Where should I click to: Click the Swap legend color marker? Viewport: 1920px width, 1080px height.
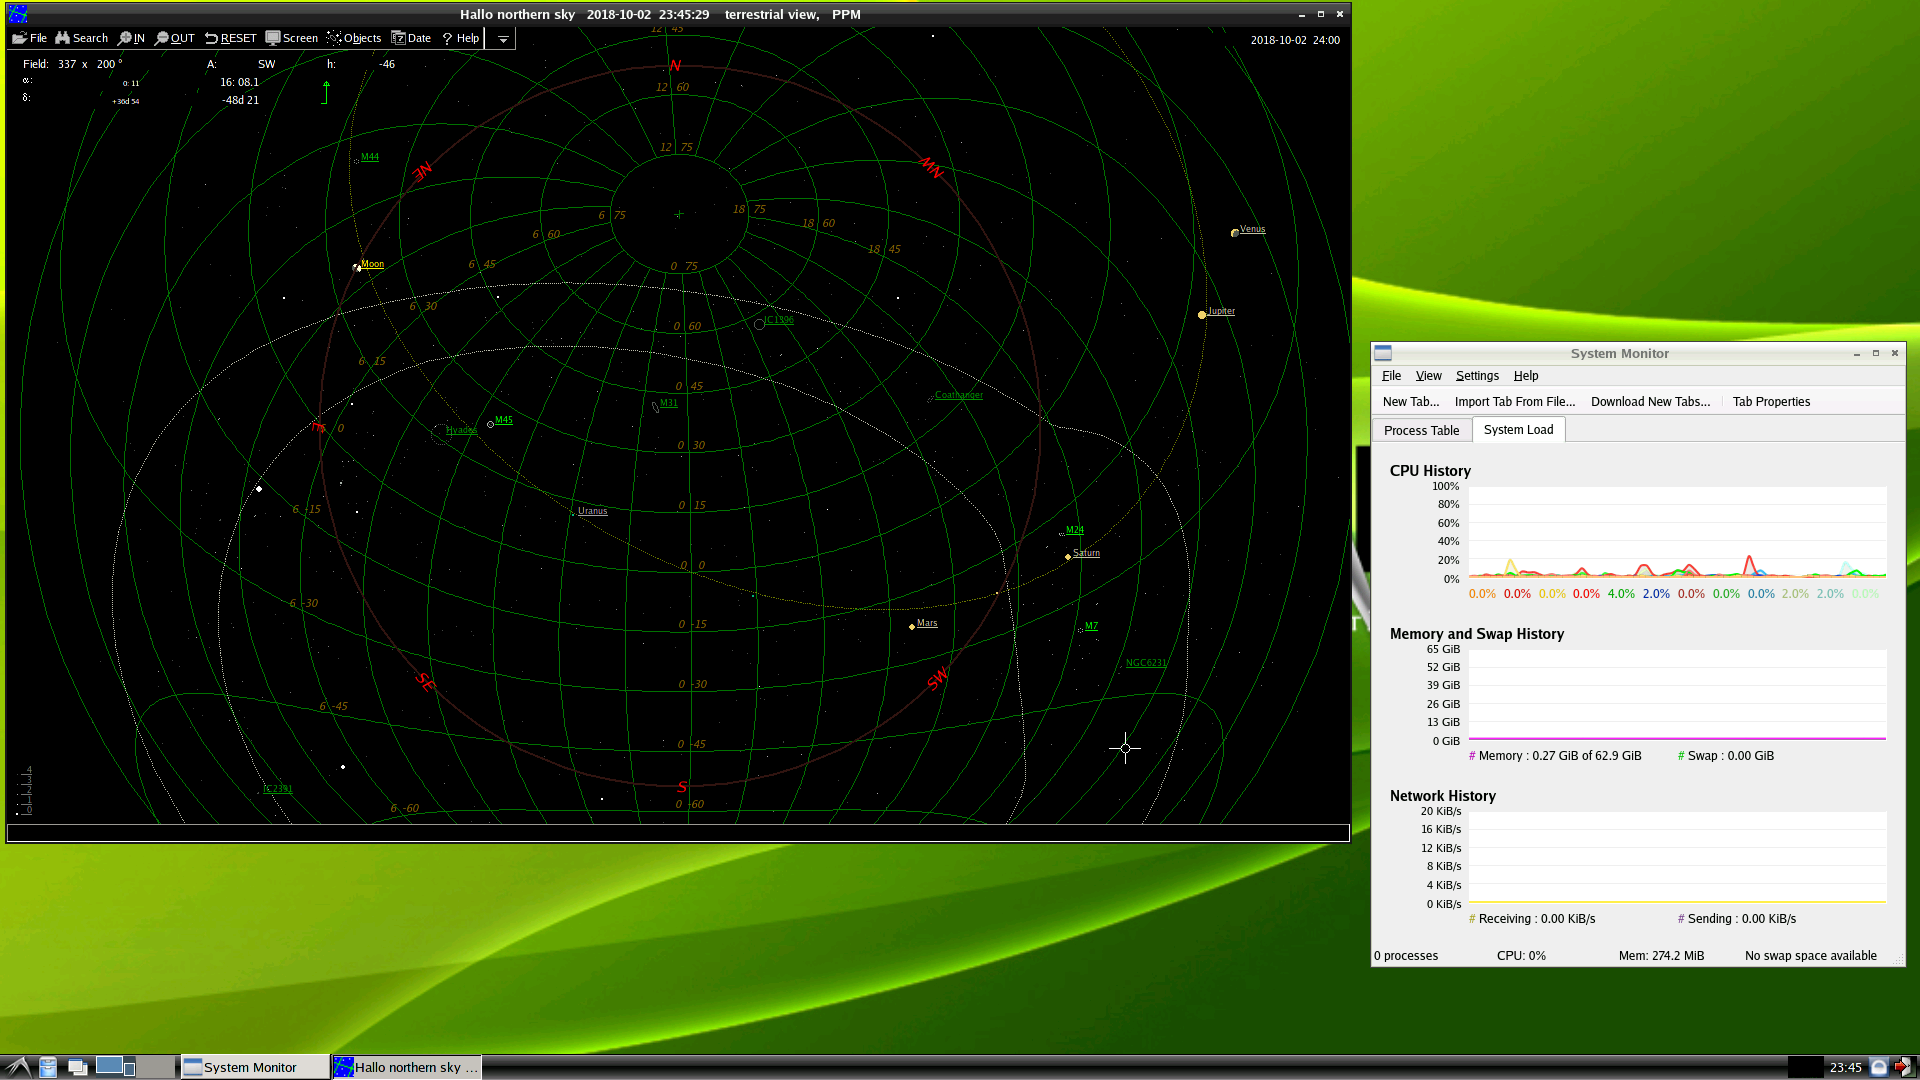[1681, 756]
